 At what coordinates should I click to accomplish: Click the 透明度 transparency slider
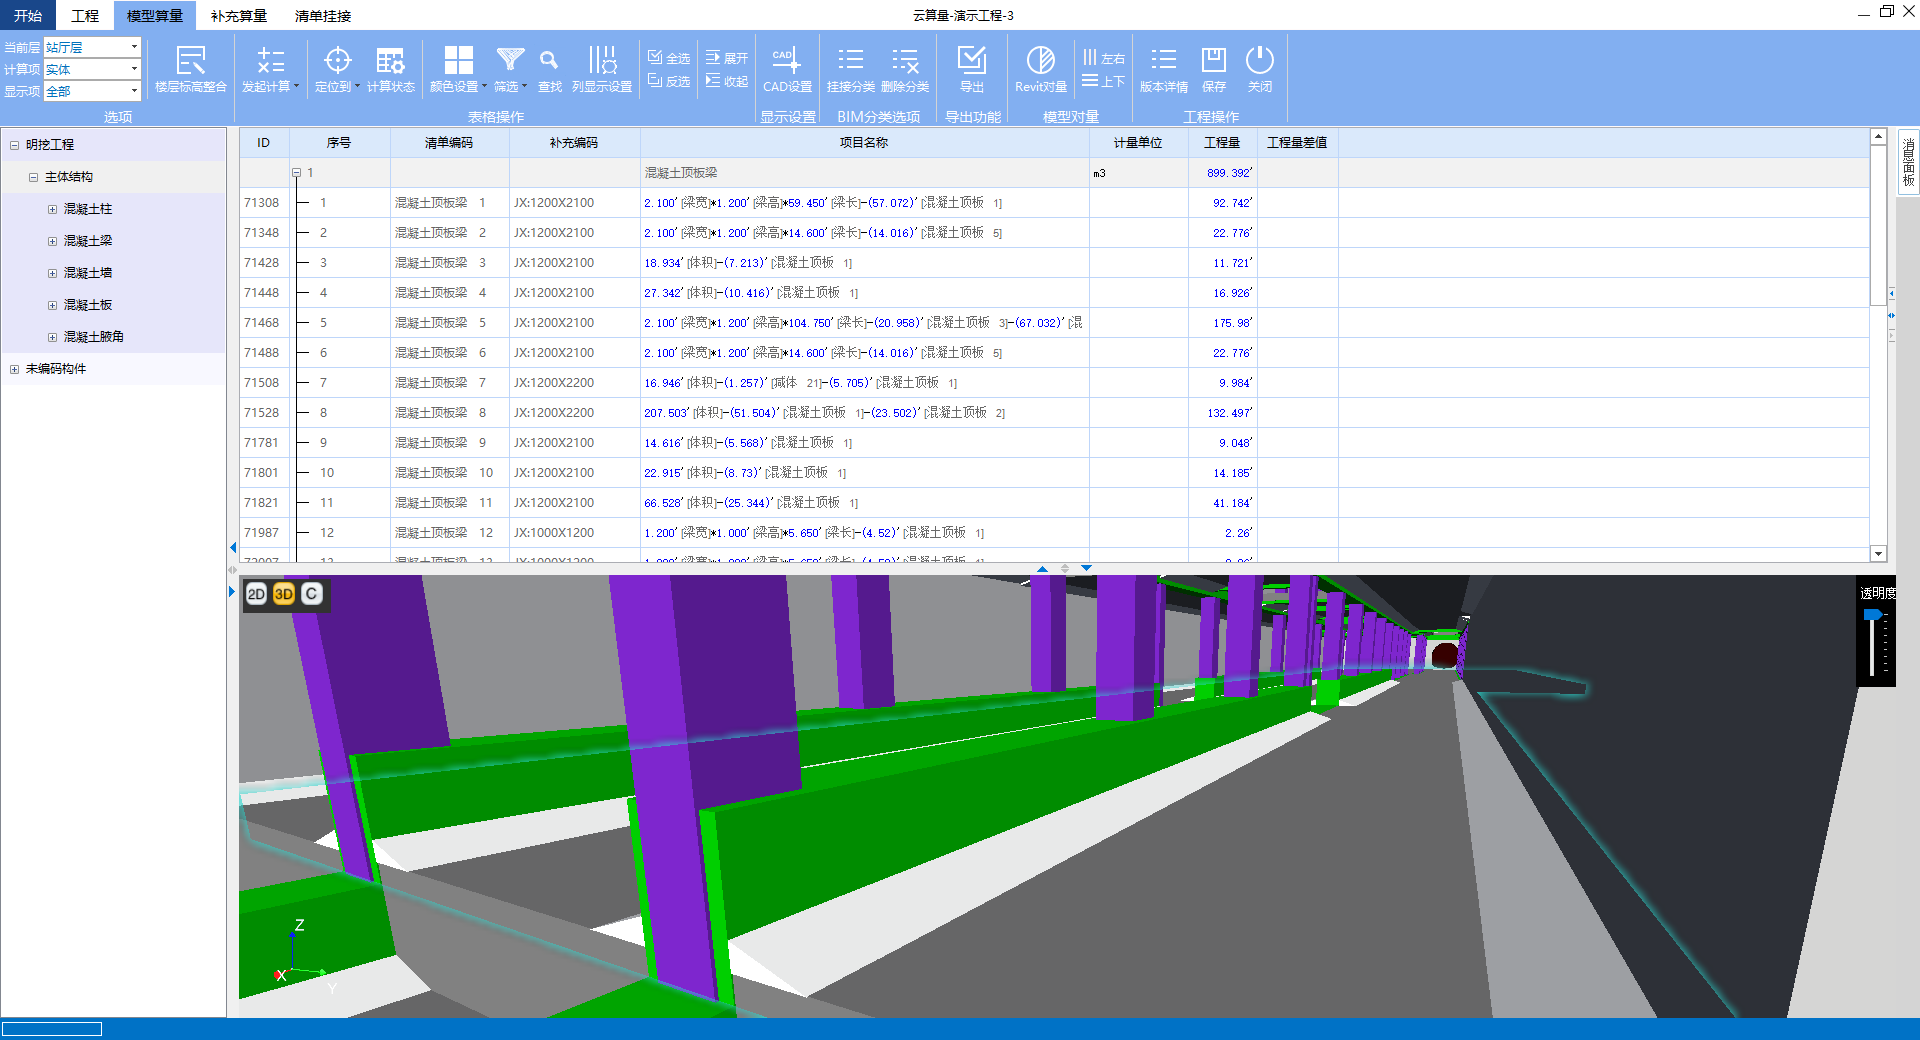[x=1872, y=616]
